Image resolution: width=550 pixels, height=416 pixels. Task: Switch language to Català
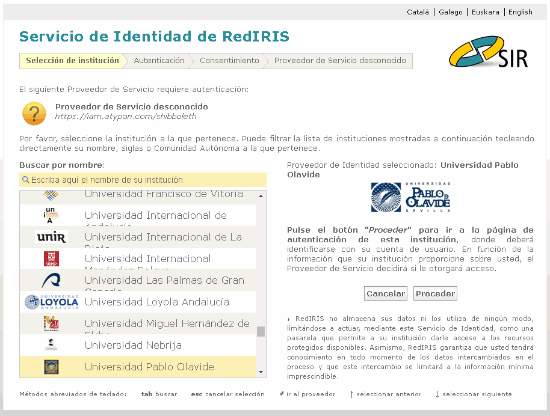(418, 12)
